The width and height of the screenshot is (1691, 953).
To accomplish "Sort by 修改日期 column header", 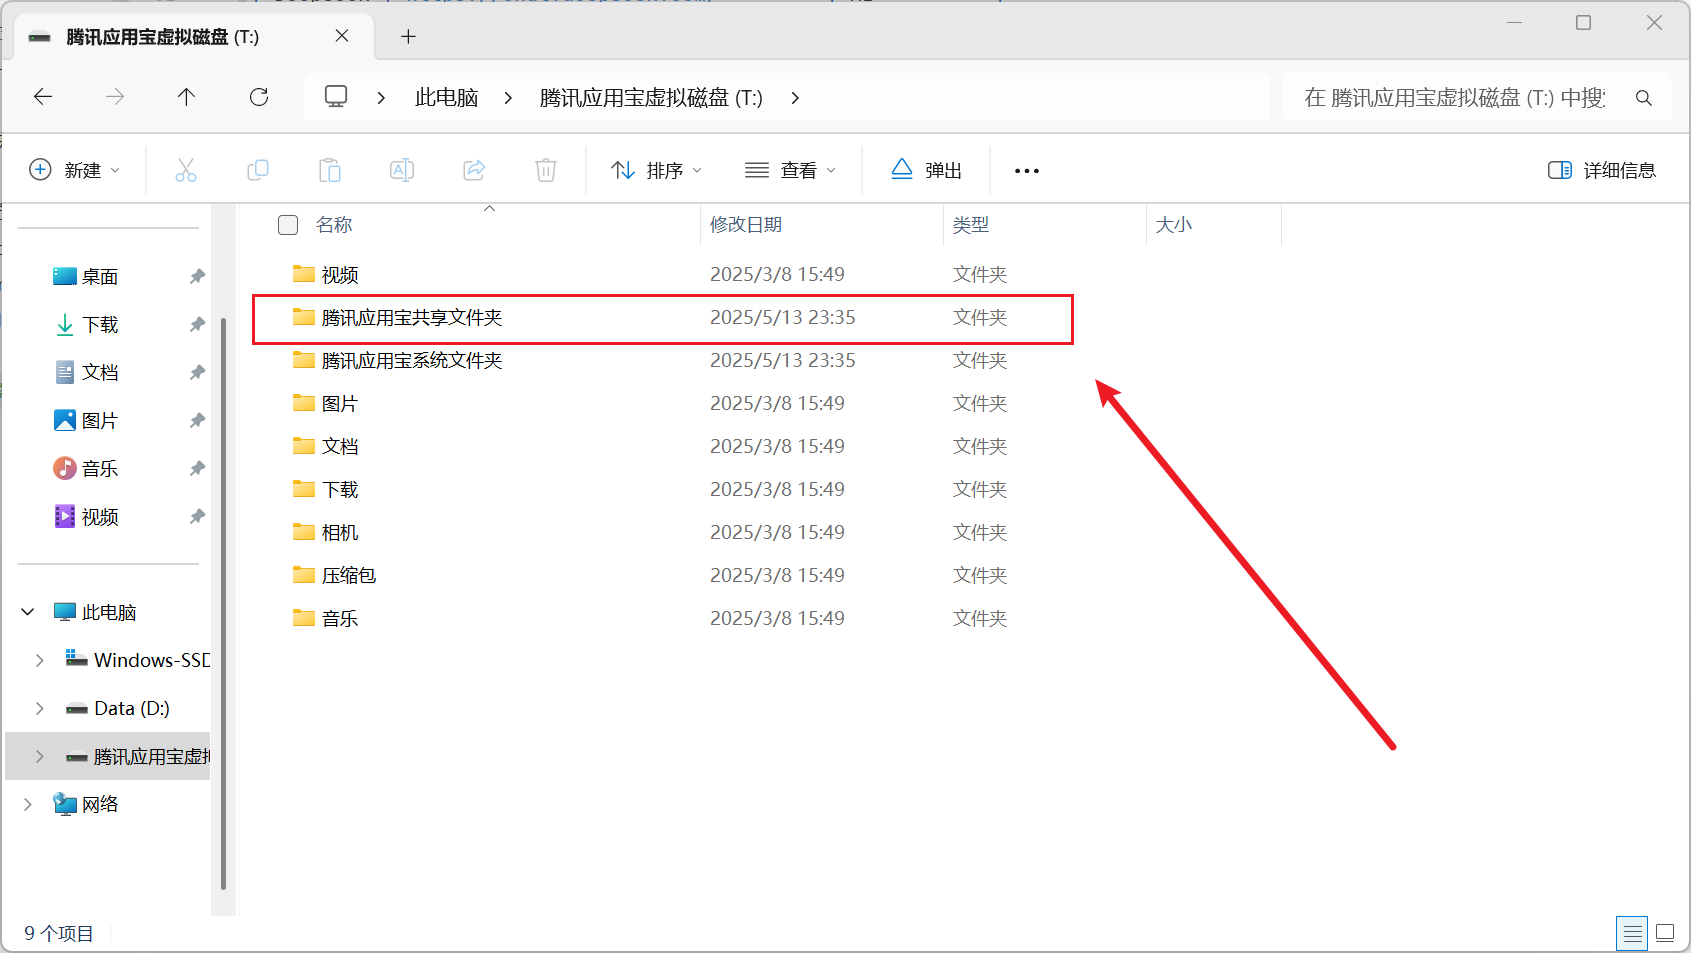I will pos(746,225).
